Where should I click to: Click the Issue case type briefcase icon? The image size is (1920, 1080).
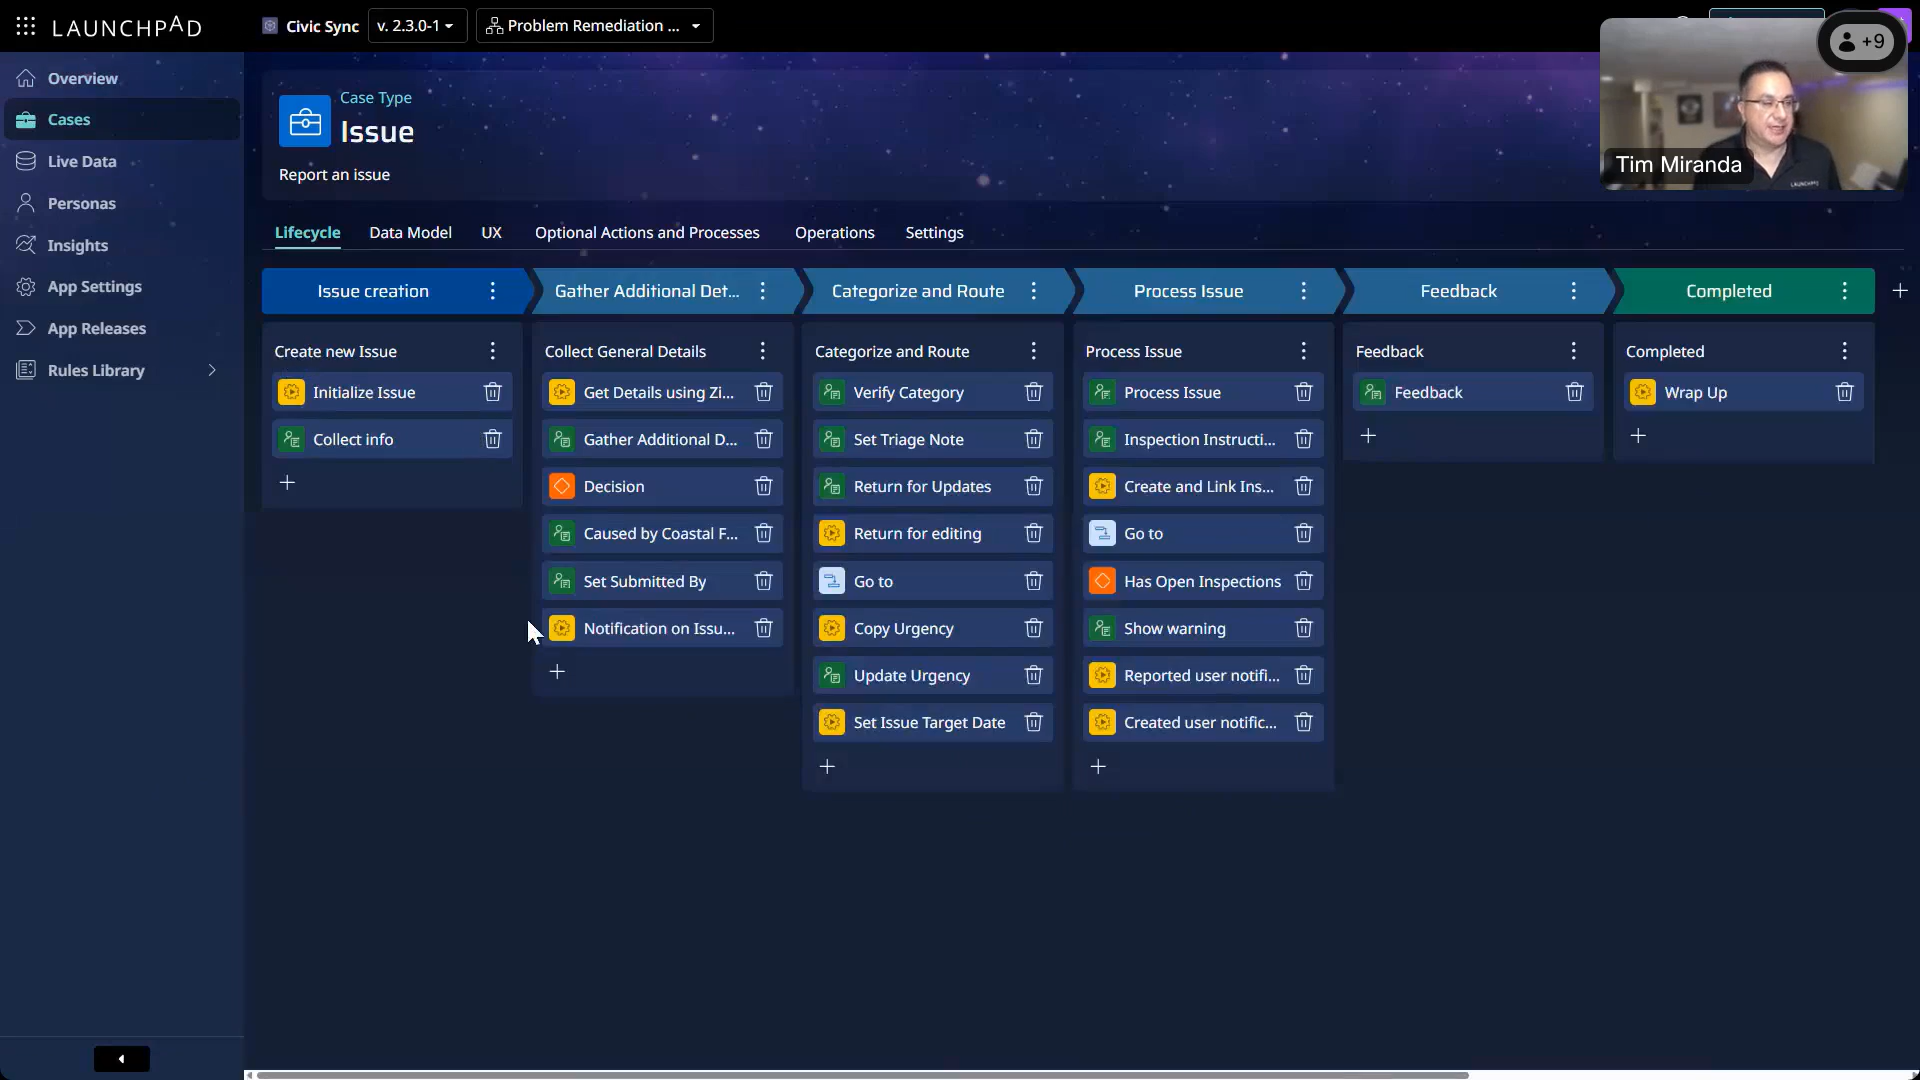click(x=304, y=122)
